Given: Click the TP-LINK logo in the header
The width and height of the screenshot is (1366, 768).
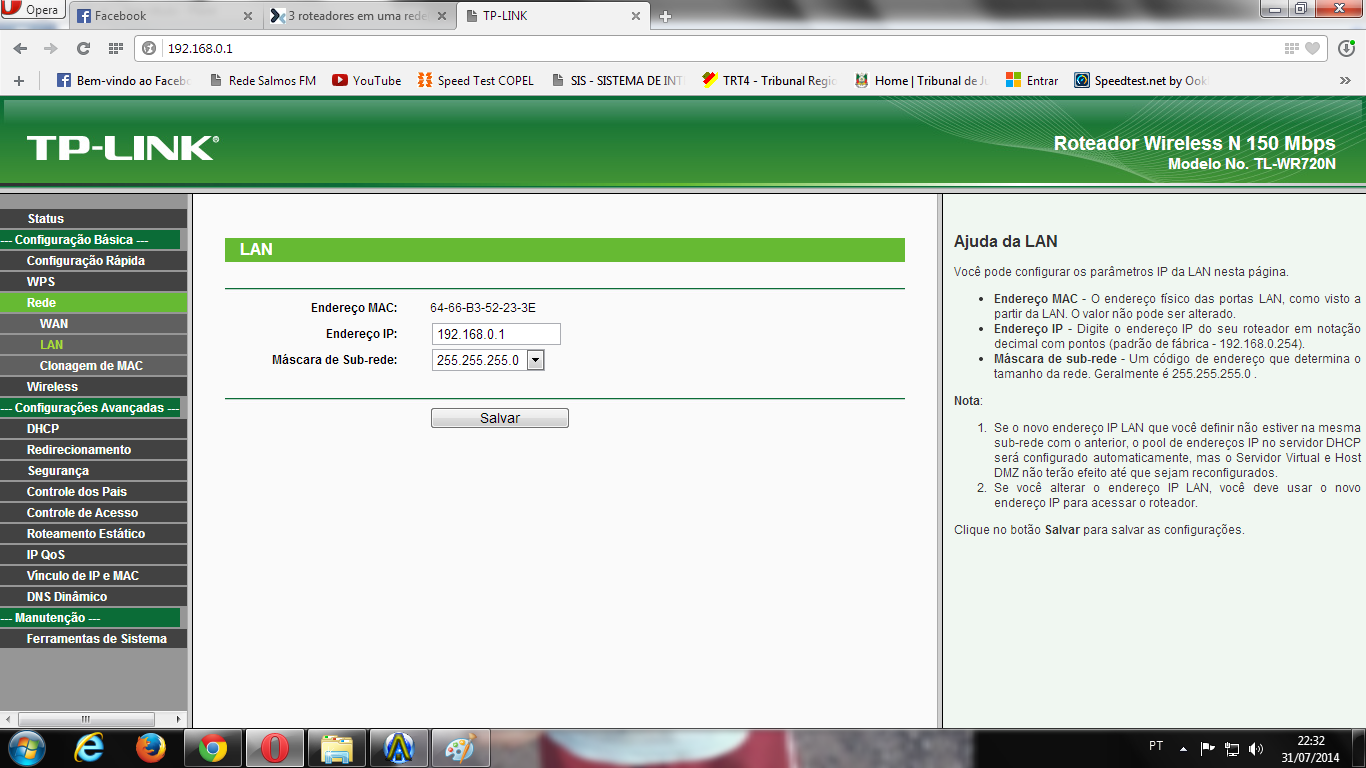Looking at the screenshot, I should point(122,148).
